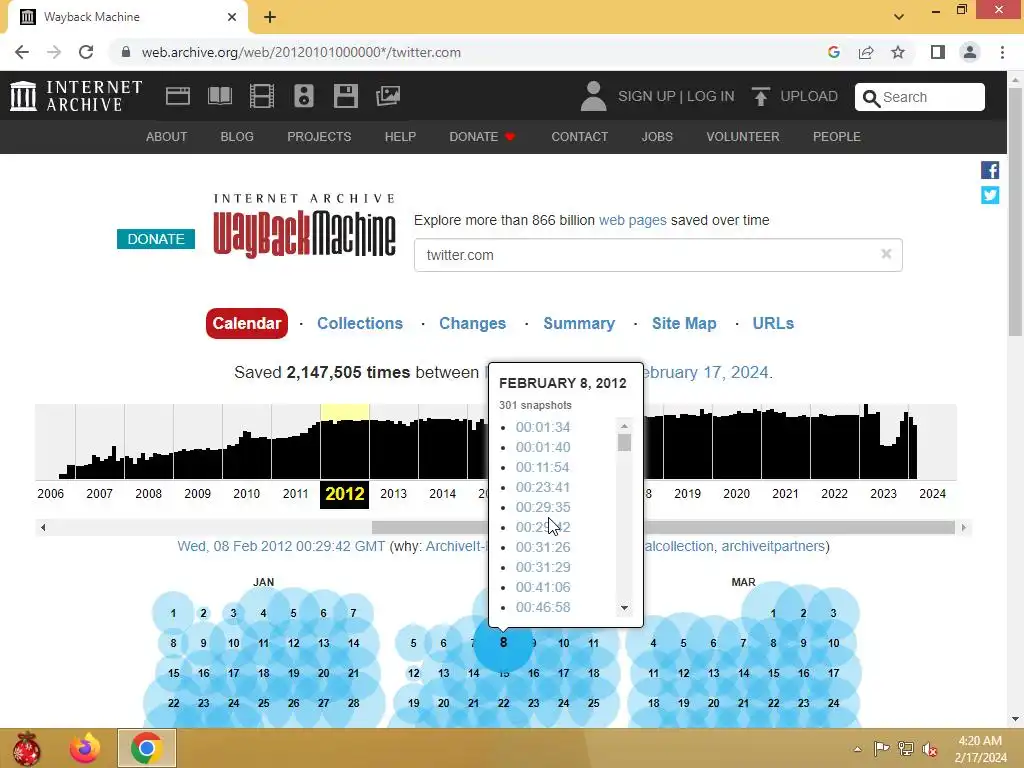Open the BLOG menu item
This screenshot has height=768, width=1024.
coord(237,136)
